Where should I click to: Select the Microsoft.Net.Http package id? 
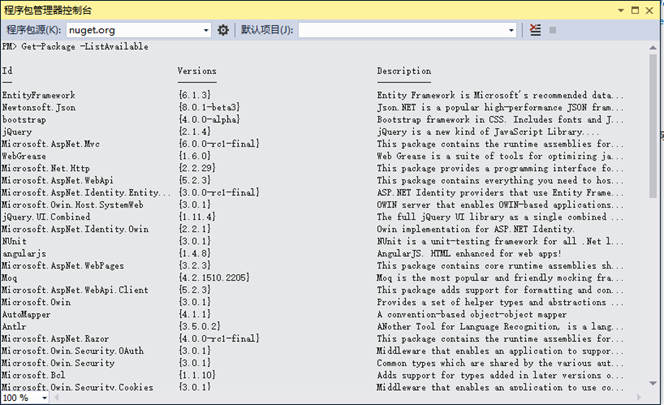coord(46,169)
